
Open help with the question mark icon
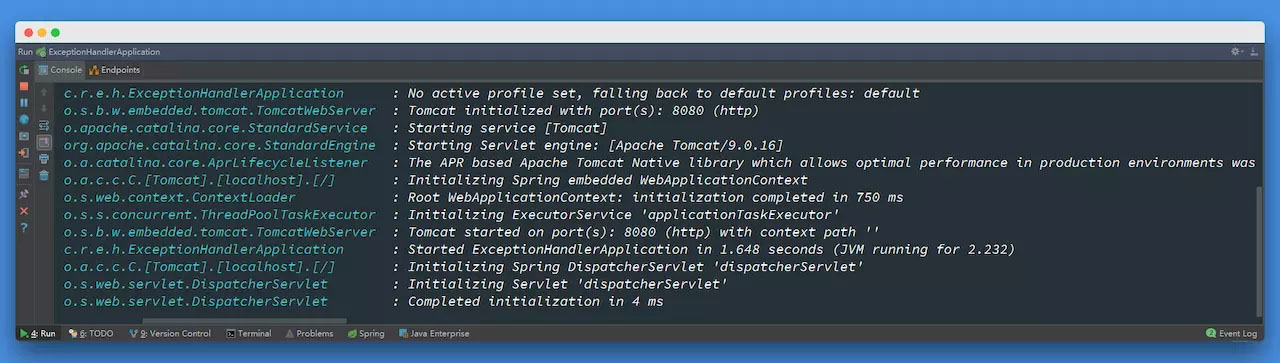tap(24, 228)
